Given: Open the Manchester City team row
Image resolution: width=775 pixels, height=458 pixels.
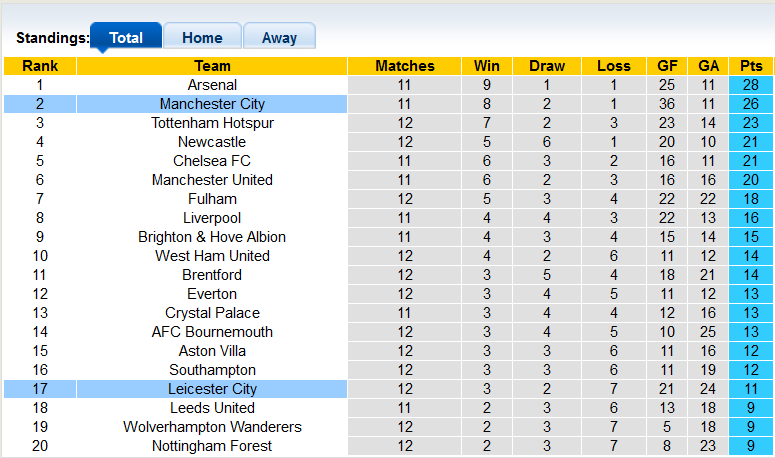Looking at the screenshot, I should pos(212,104).
